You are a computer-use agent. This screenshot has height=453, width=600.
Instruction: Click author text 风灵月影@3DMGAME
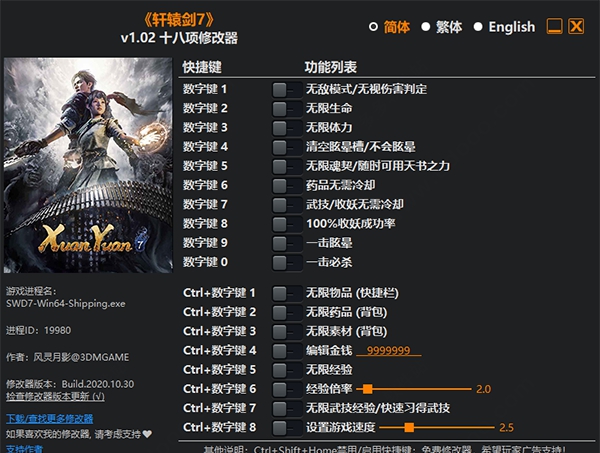[82, 357]
